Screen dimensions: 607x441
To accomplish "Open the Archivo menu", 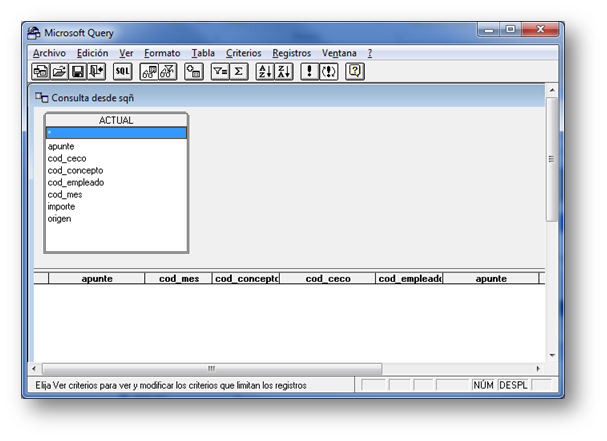I will coord(49,53).
